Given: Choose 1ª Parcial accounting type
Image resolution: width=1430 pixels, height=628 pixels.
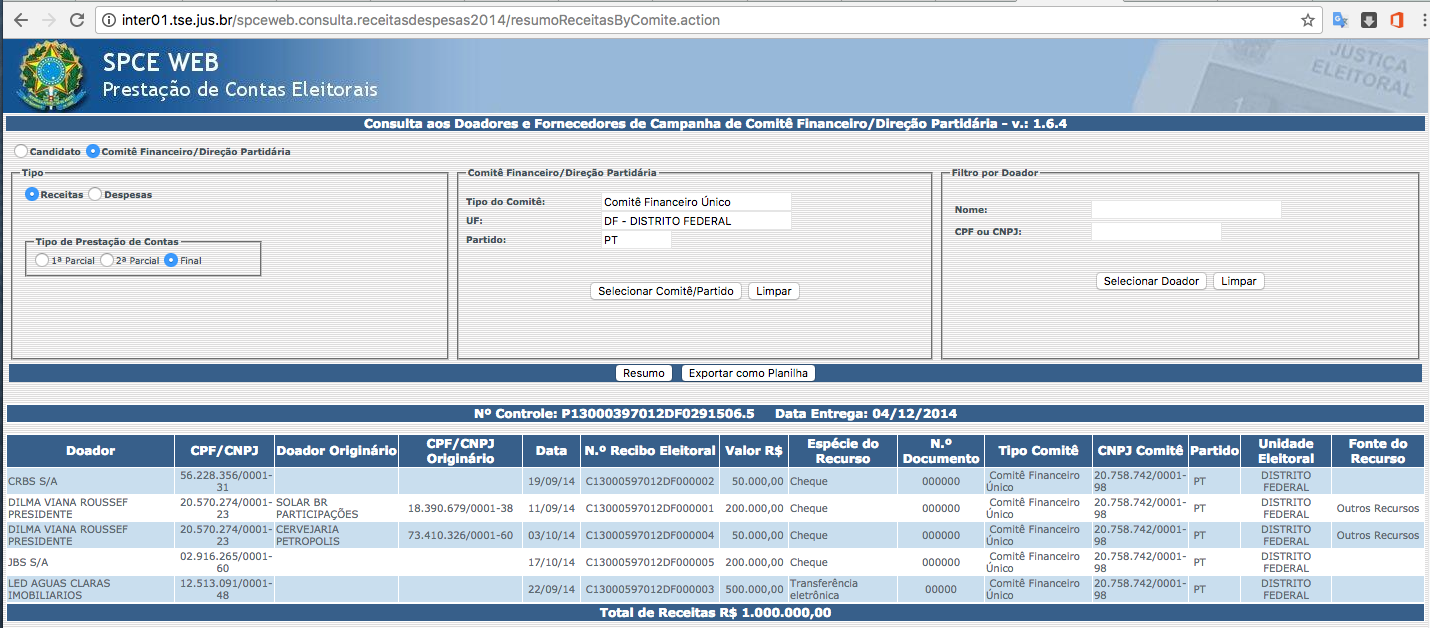Looking at the screenshot, I should [x=42, y=260].
